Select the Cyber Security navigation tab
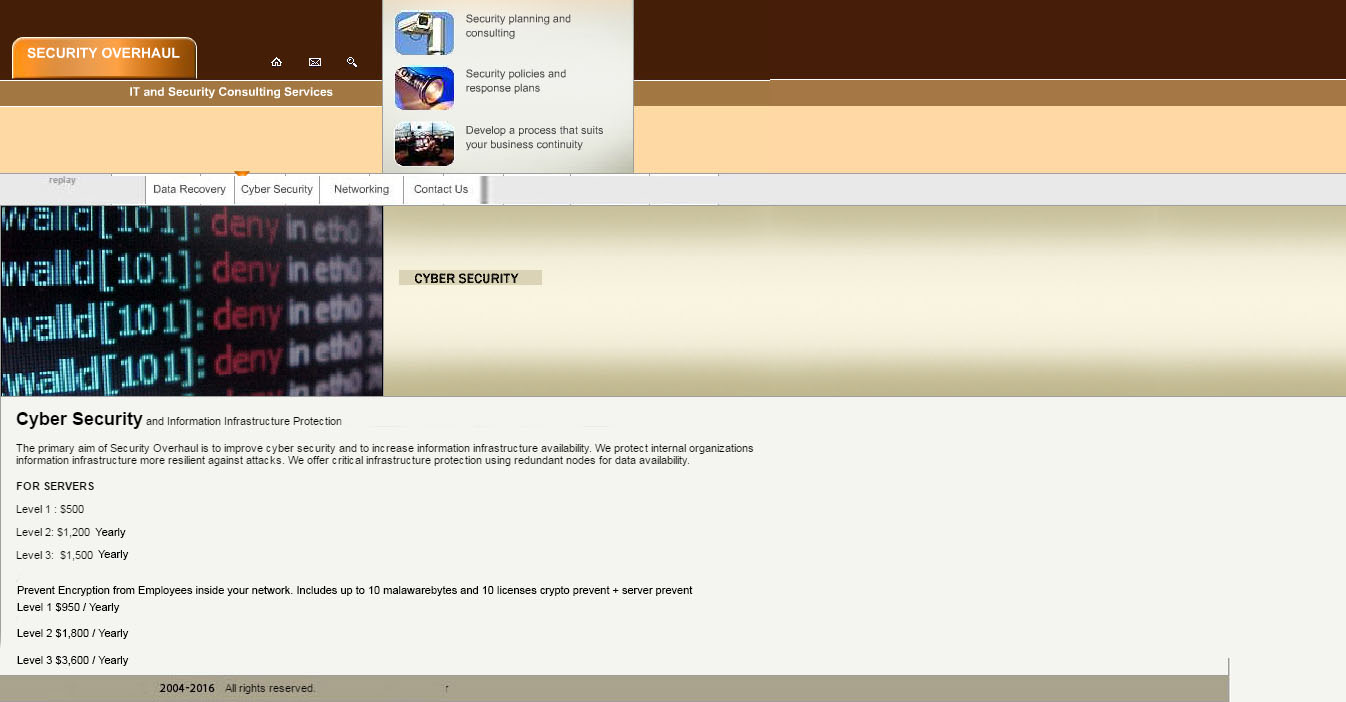Image resolution: width=1346 pixels, height=702 pixels. 277,189
